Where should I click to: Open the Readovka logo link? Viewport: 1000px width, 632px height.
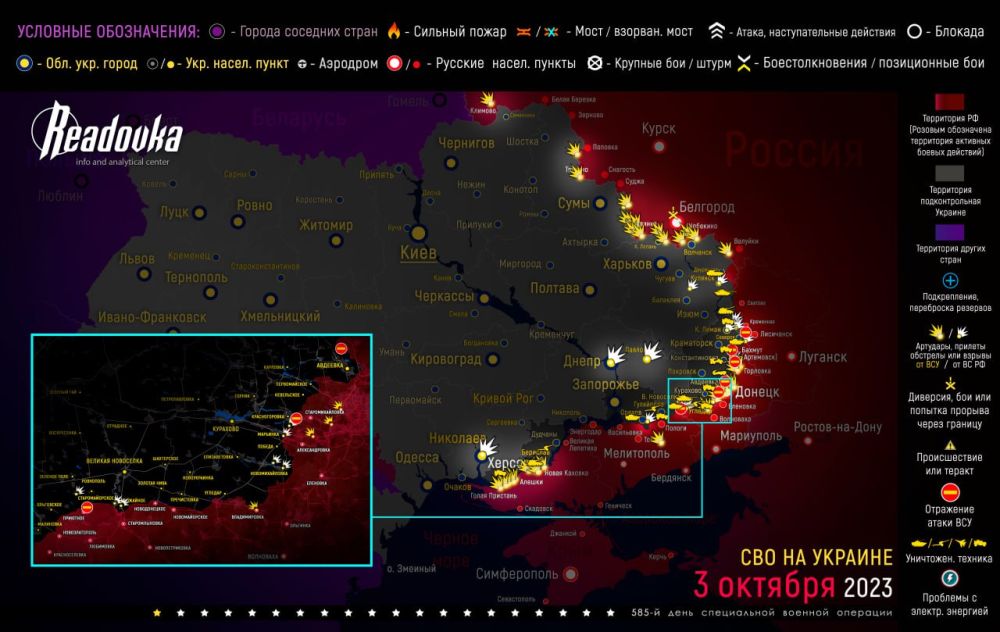110,133
